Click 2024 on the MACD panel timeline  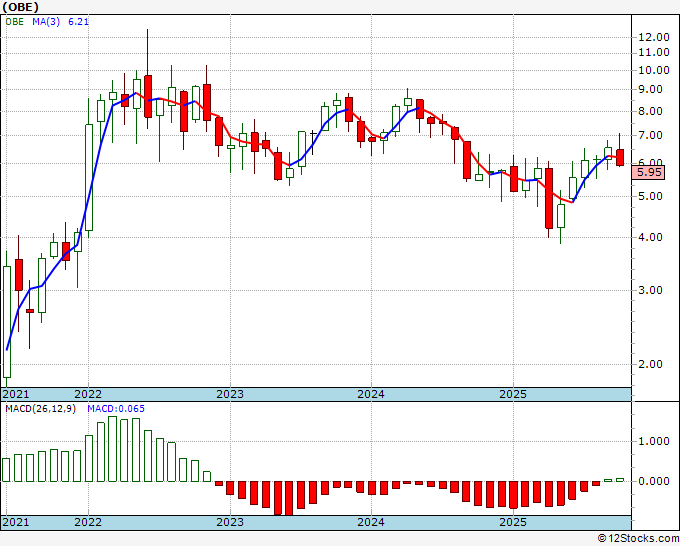tap(371, 522)
